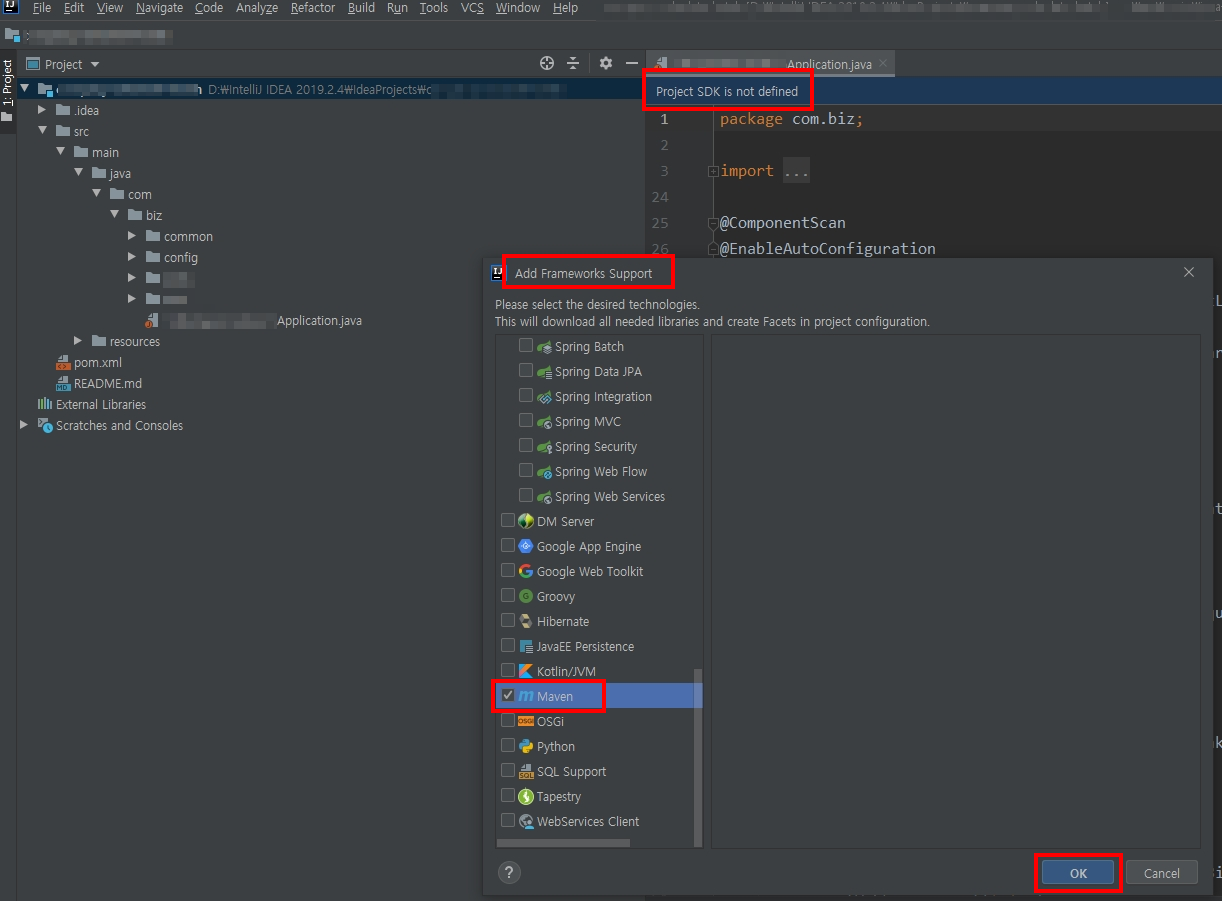The width and height of the screenshot is (1222, 901).
Task: Close the Add Frameworks Support dialog
Action: (1189, 272)
